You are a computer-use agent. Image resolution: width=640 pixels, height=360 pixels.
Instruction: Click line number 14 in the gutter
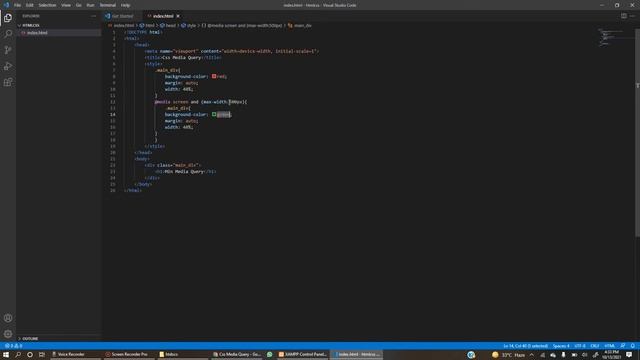pyautogui.click(x=112, y=114)
